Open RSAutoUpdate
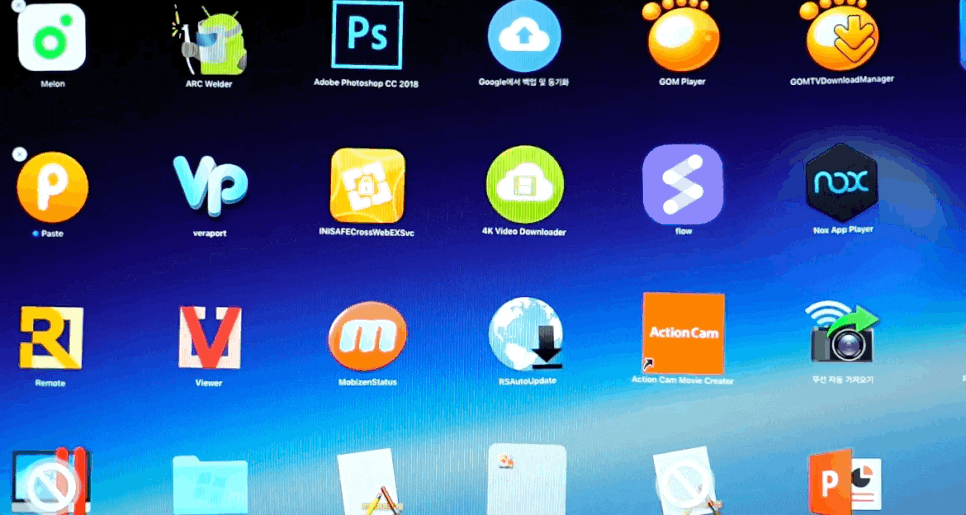 [x=526, y=334]
